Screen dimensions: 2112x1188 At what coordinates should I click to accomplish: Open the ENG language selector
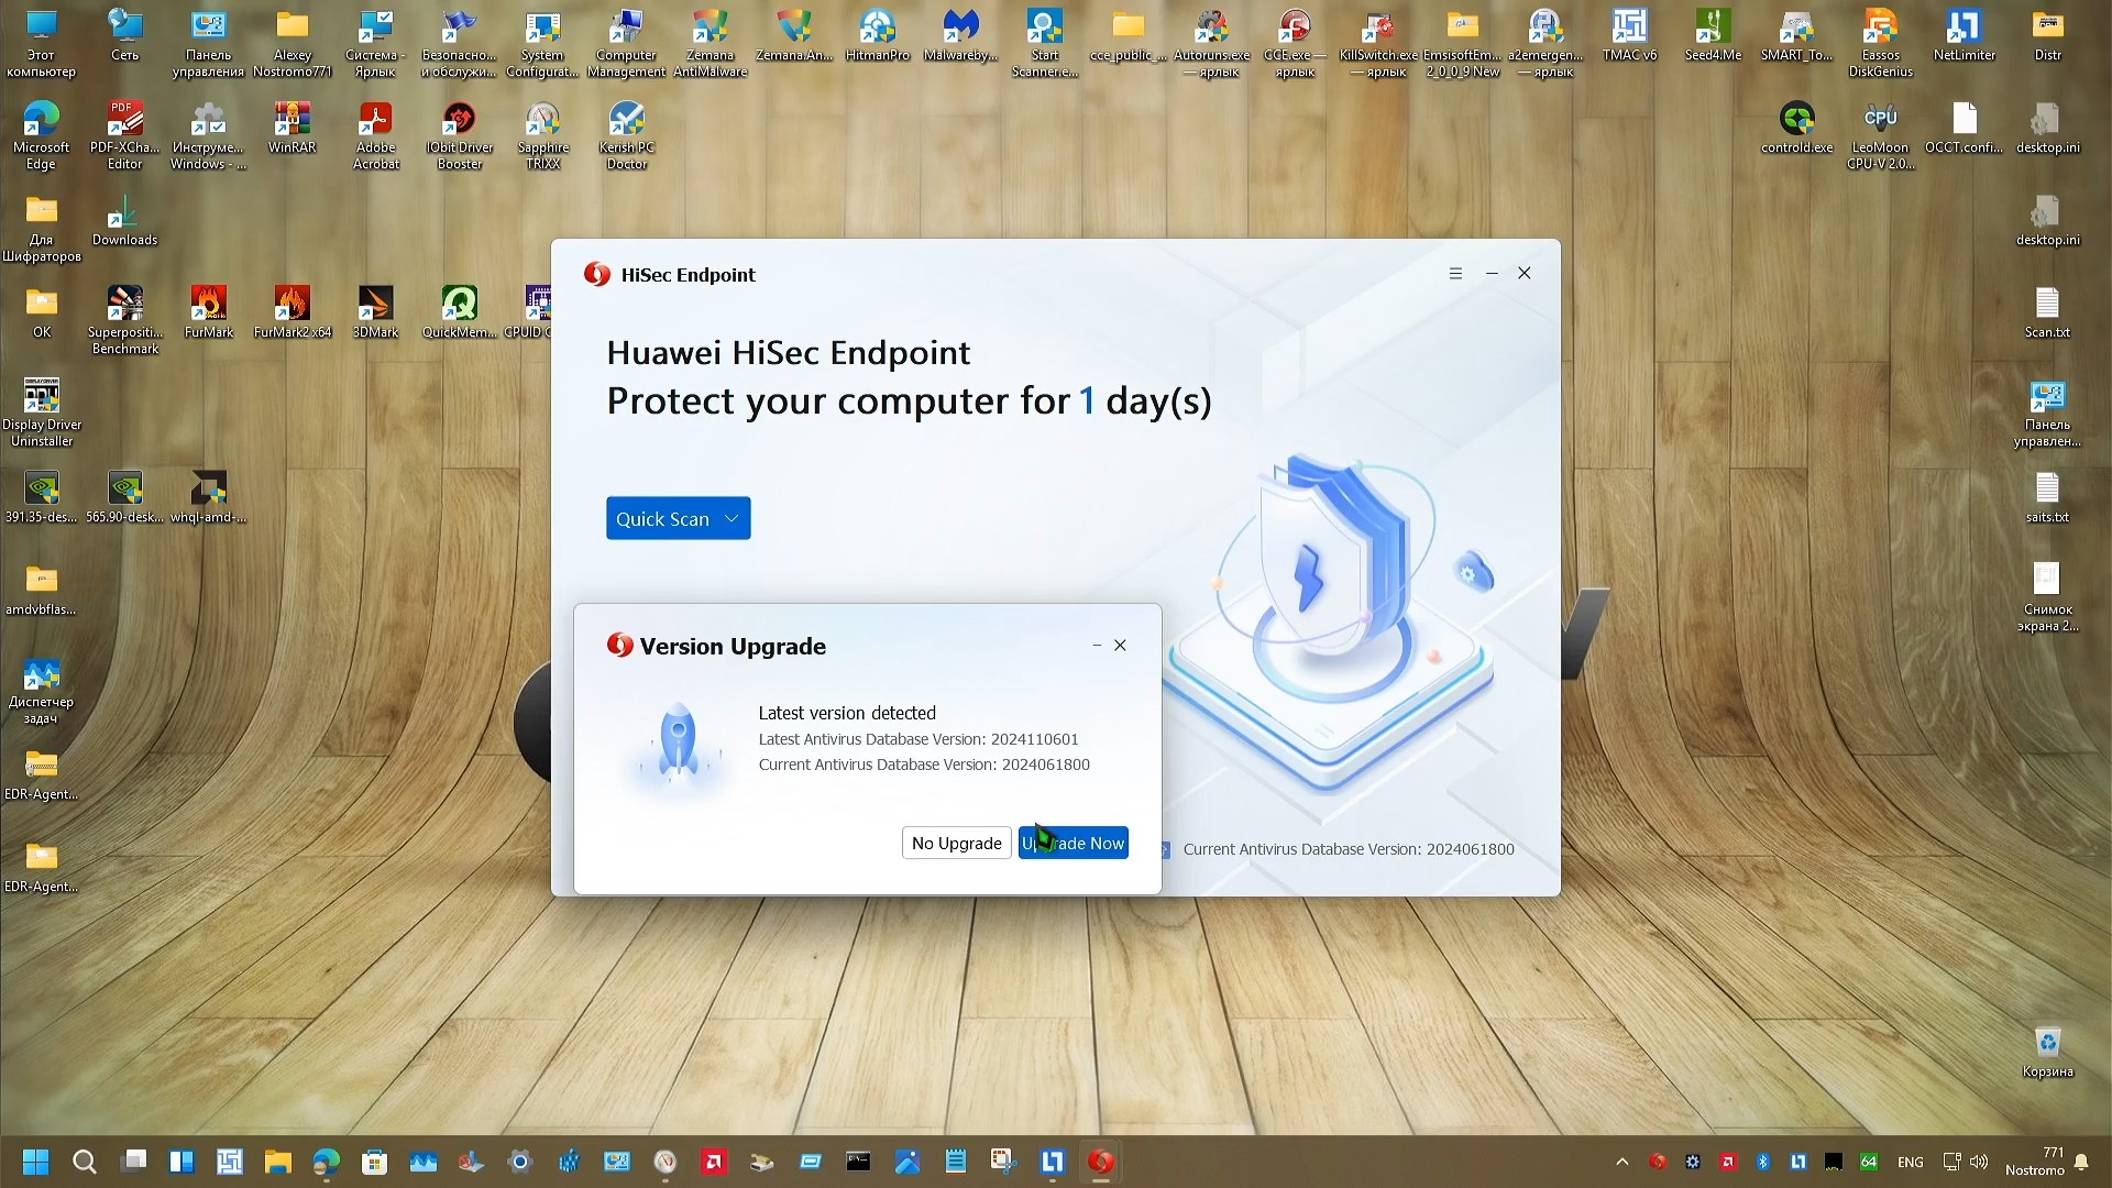[1910, 1161]
